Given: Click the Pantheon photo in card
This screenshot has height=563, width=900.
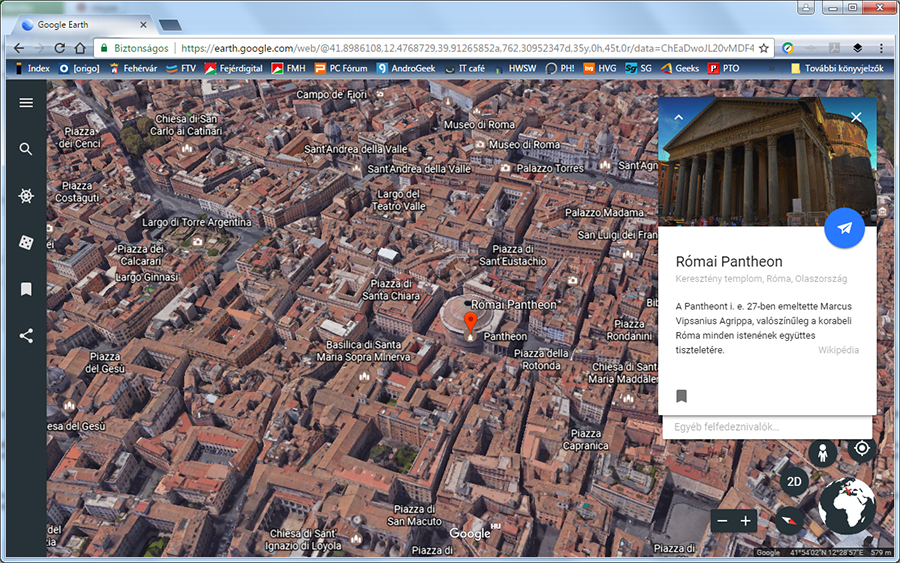Looking at the screenshot, I should 767,161.
